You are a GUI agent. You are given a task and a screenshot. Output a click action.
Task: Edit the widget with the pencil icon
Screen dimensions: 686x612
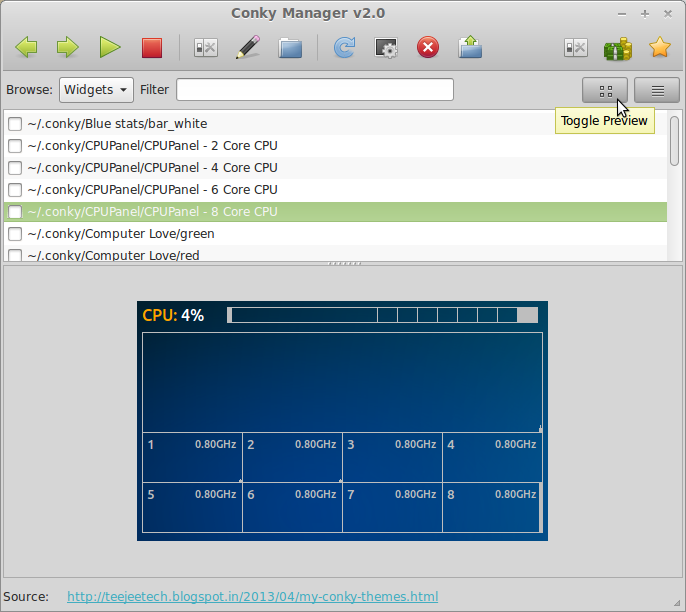pos(248,47)
